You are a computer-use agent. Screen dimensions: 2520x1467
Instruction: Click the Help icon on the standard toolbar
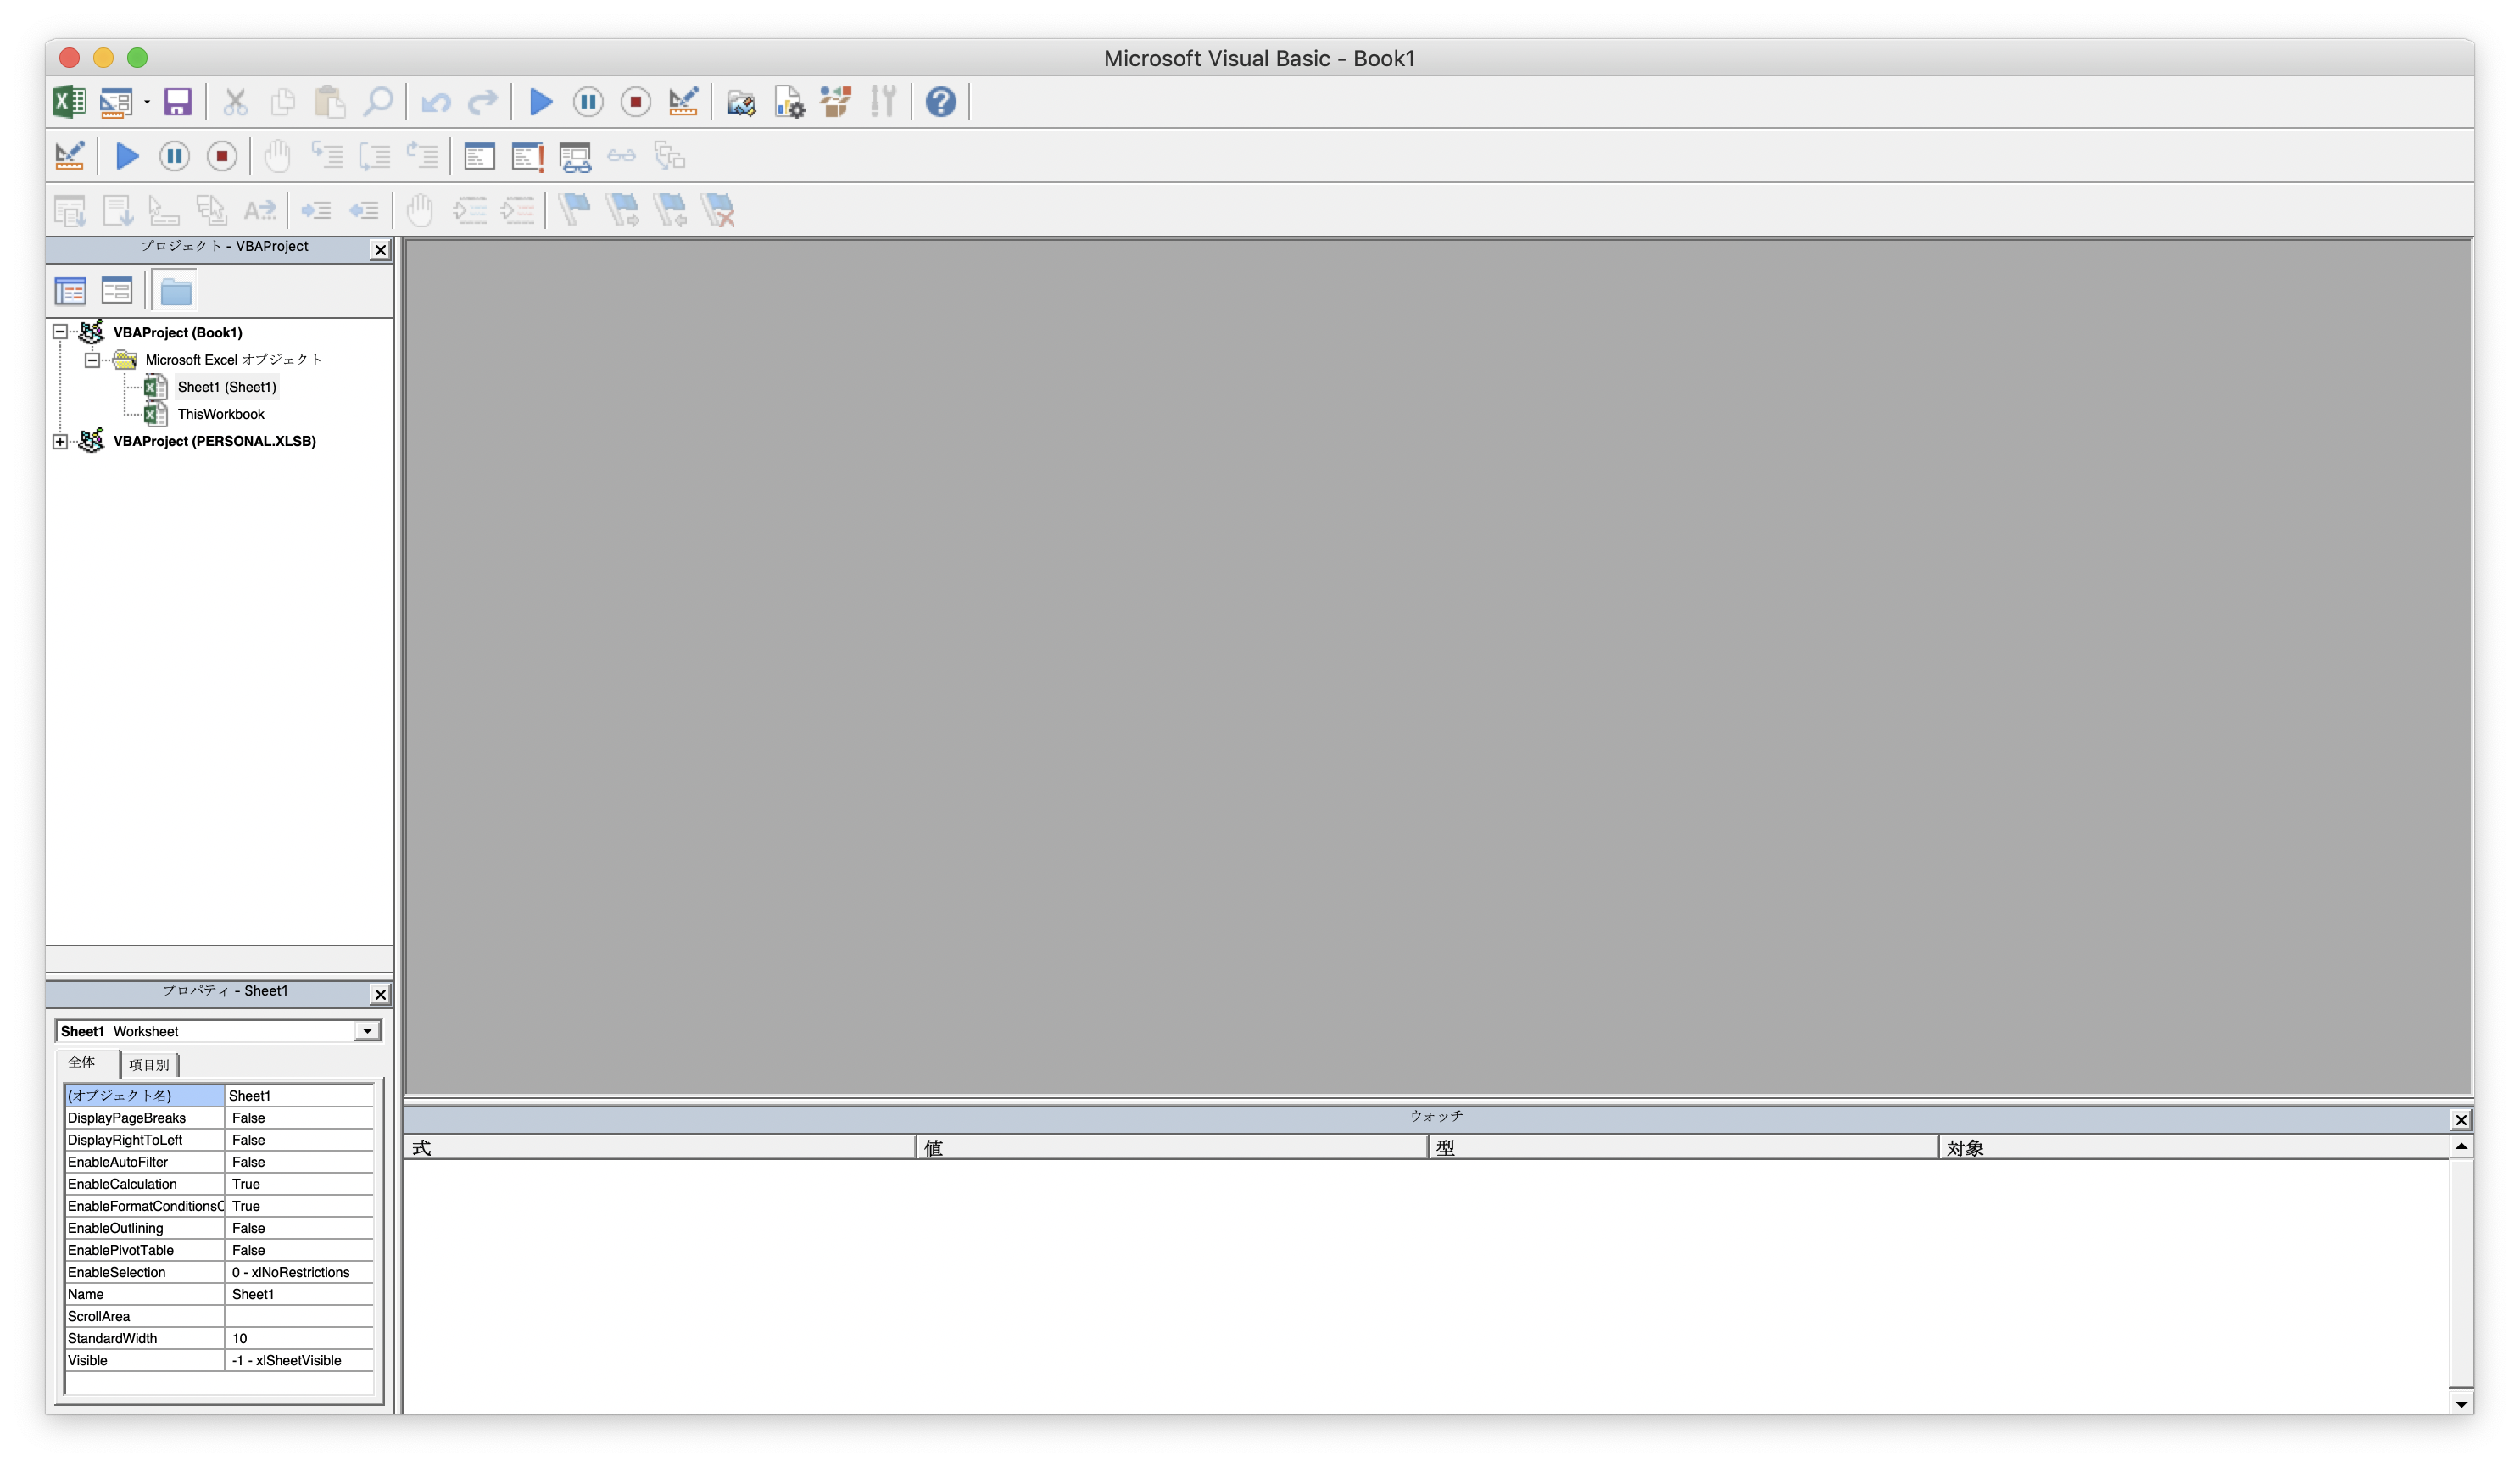click(x=940, y=101)
